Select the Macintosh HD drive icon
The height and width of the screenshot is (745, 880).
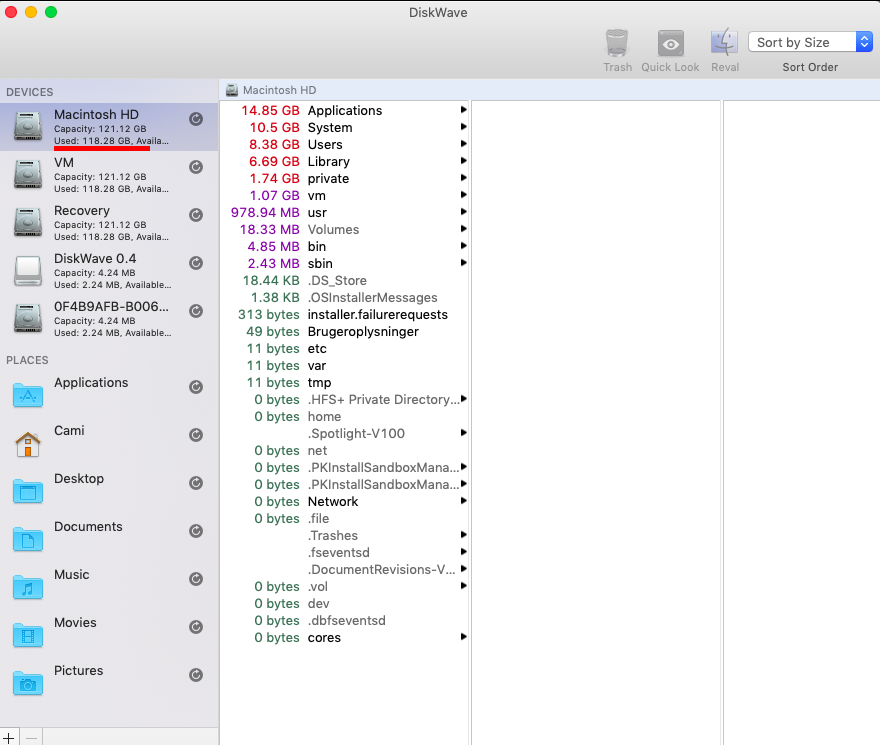pos(28,126)
